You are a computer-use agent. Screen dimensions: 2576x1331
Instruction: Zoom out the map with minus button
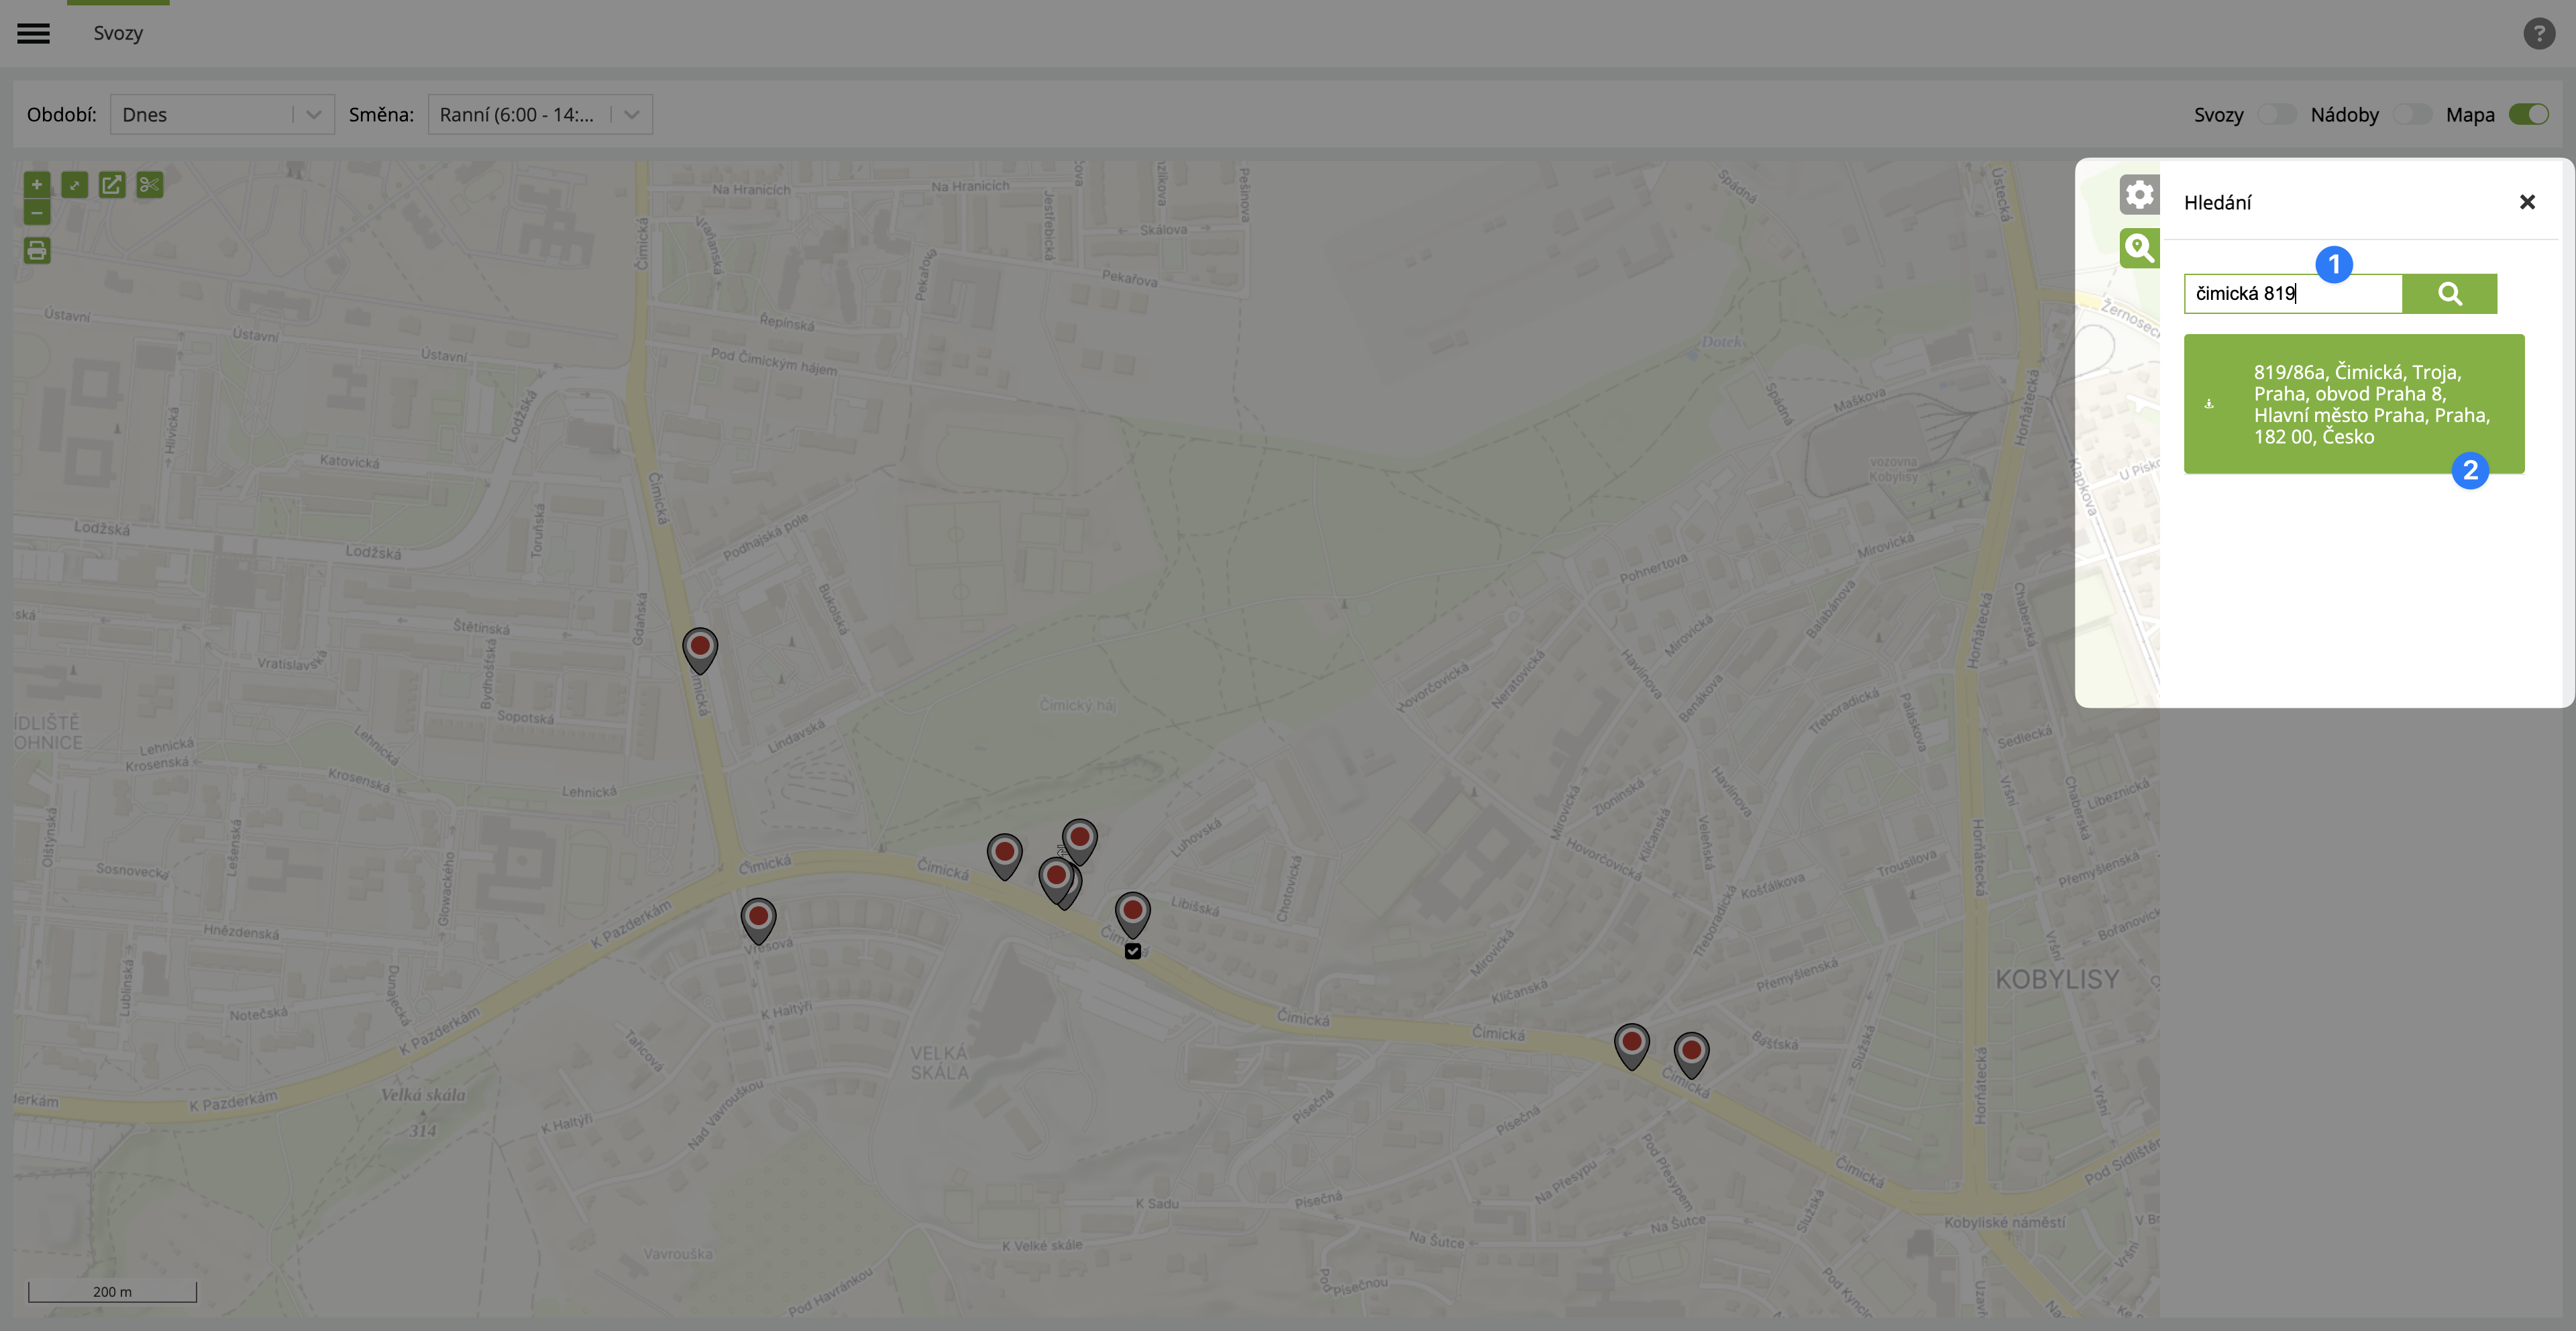37,212
